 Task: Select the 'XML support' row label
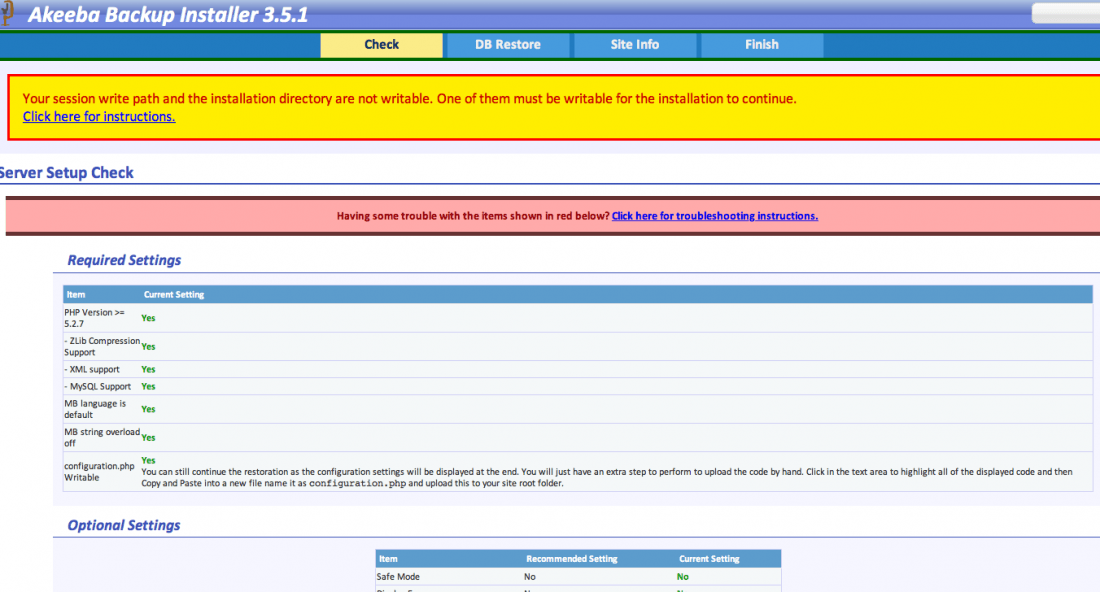click(92, 369)
